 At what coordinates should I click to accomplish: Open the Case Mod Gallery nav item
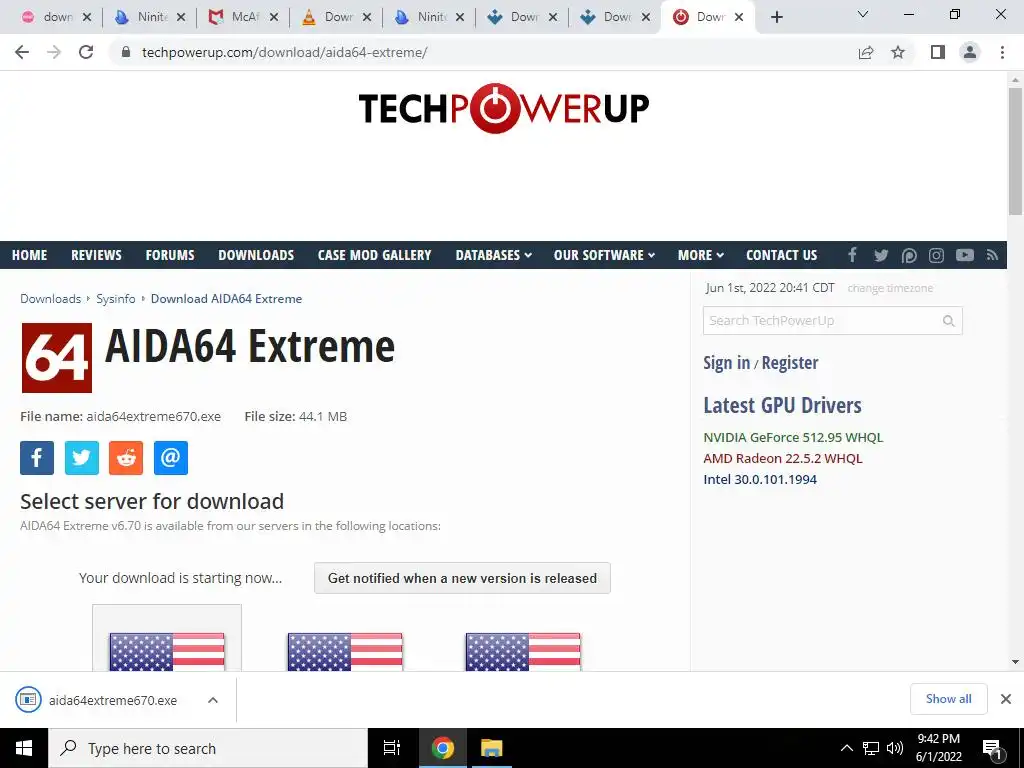[x=374, y=255]
